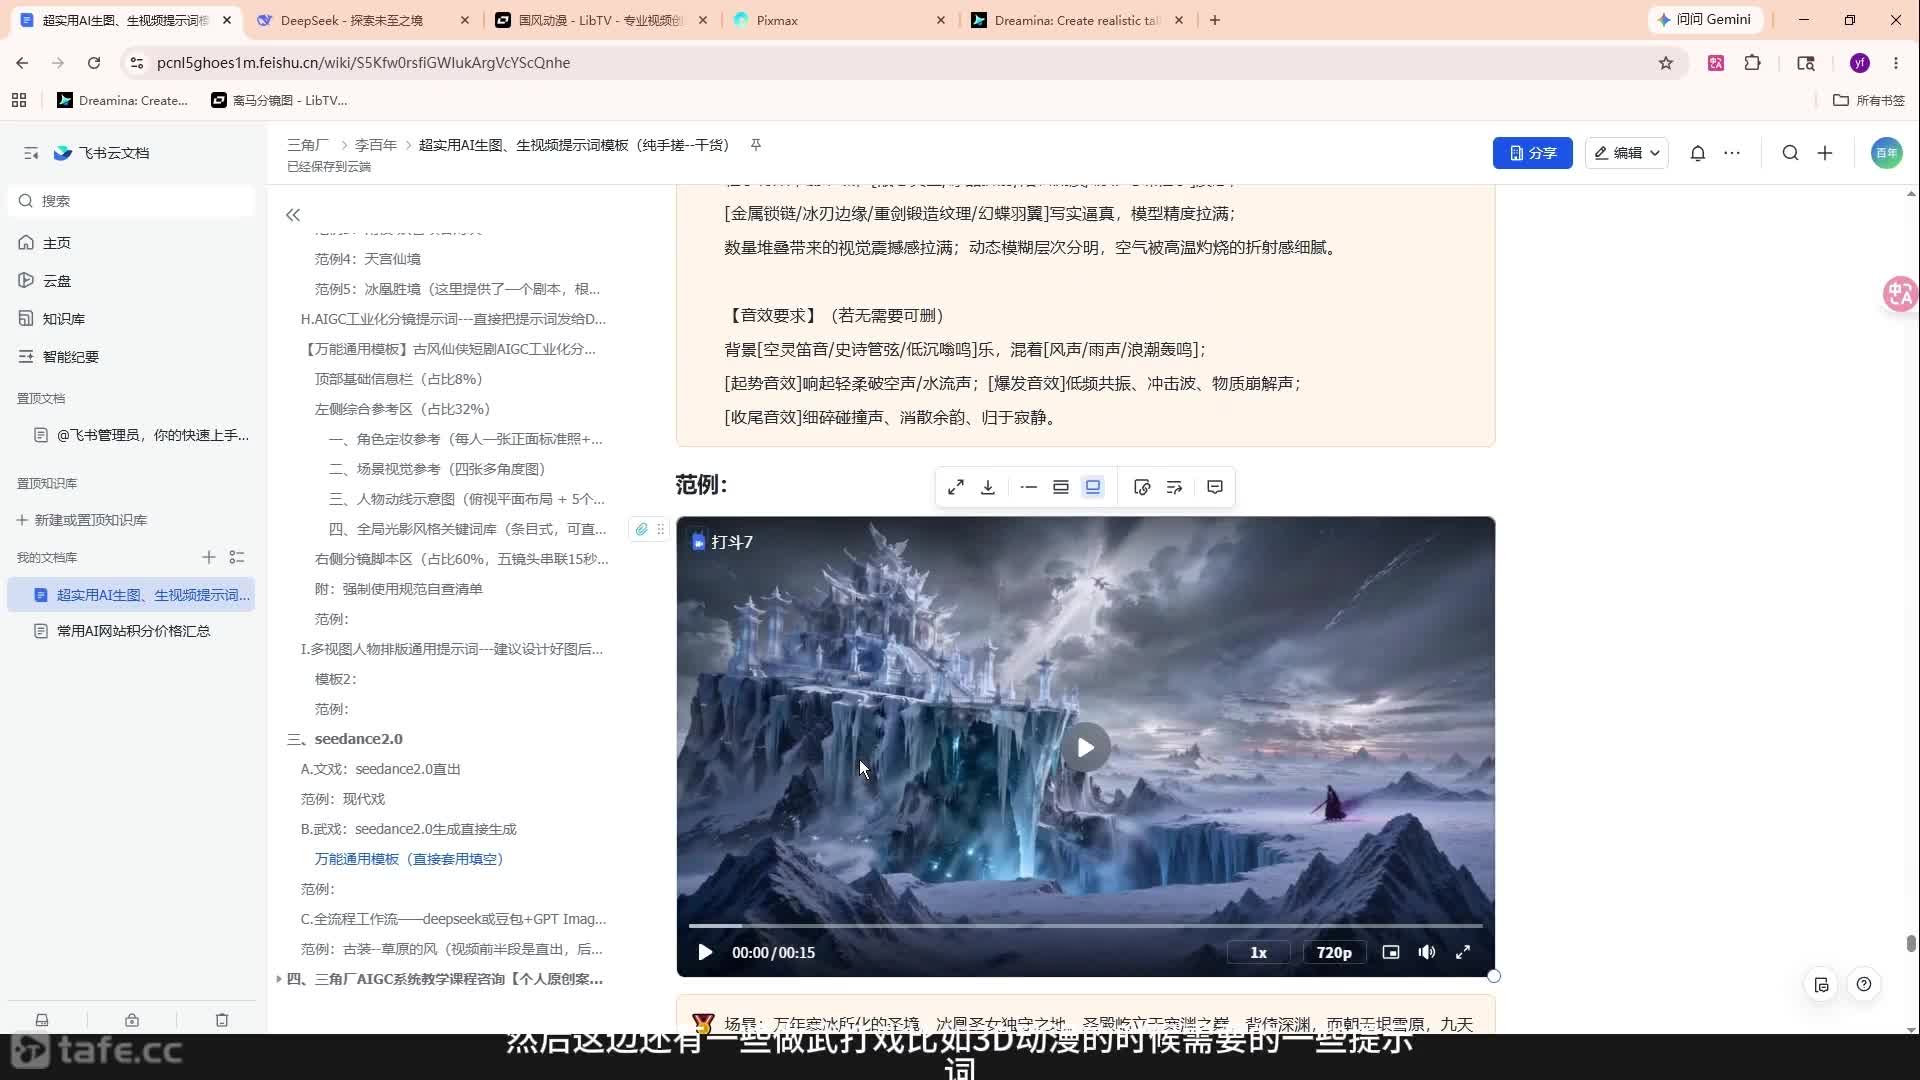Enter video fullscreen icon

[x=1463, y=952]
